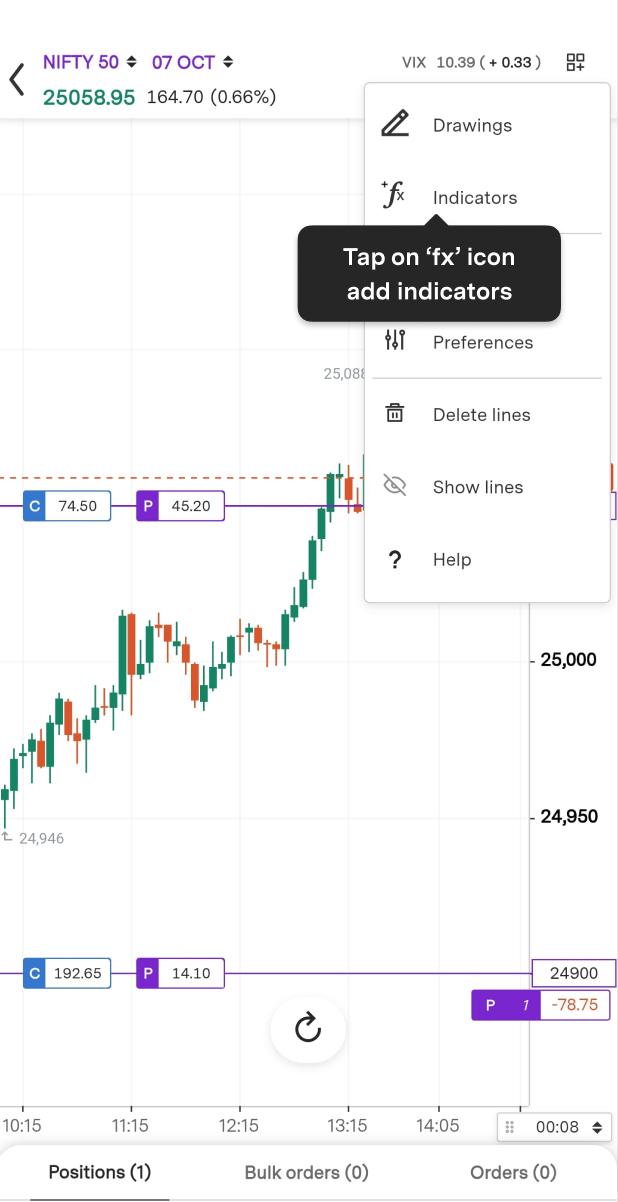Switch to Bulk orders tab
Viewport: 618px width, 1202px height.
(x=306, y=1172)
